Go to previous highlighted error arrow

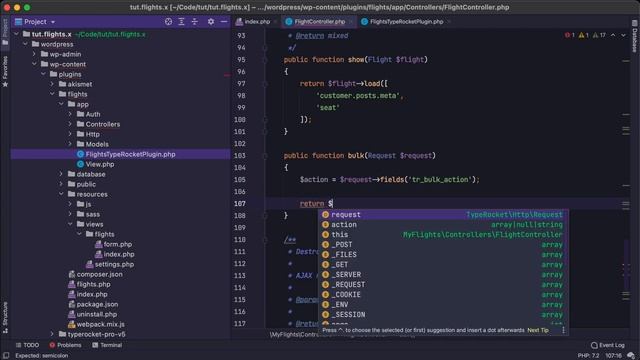click(x=613, y=36)
